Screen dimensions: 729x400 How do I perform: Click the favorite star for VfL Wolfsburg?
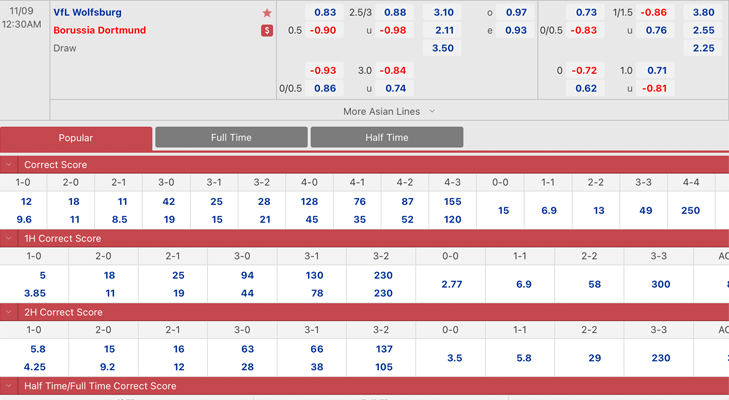267,13
